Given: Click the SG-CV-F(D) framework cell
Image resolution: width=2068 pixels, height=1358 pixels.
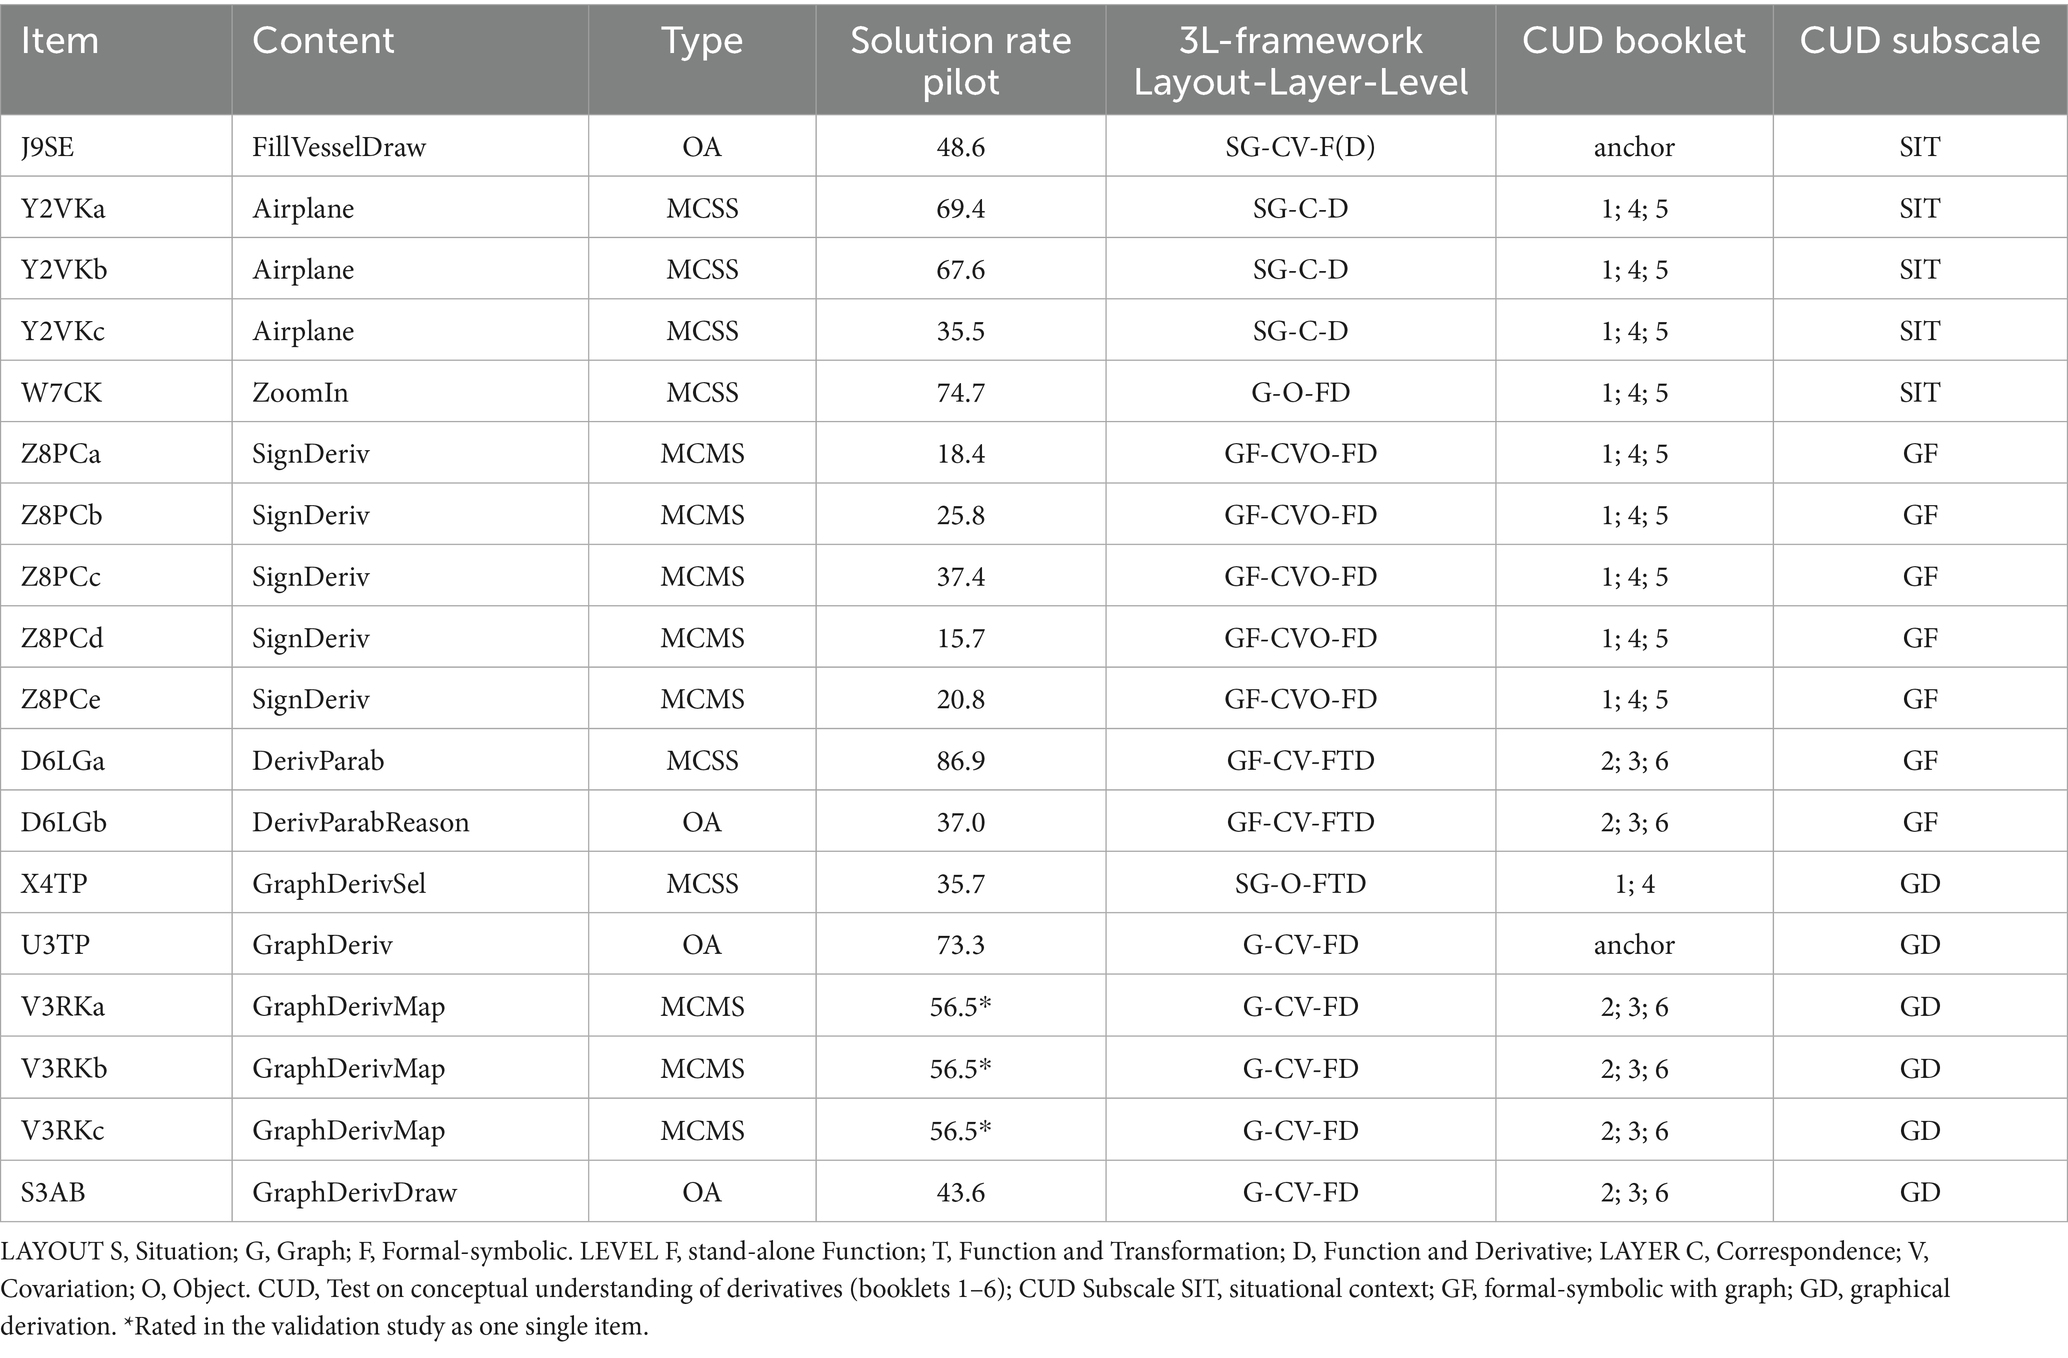Looking at the screenshot, I should point(1300,147).
